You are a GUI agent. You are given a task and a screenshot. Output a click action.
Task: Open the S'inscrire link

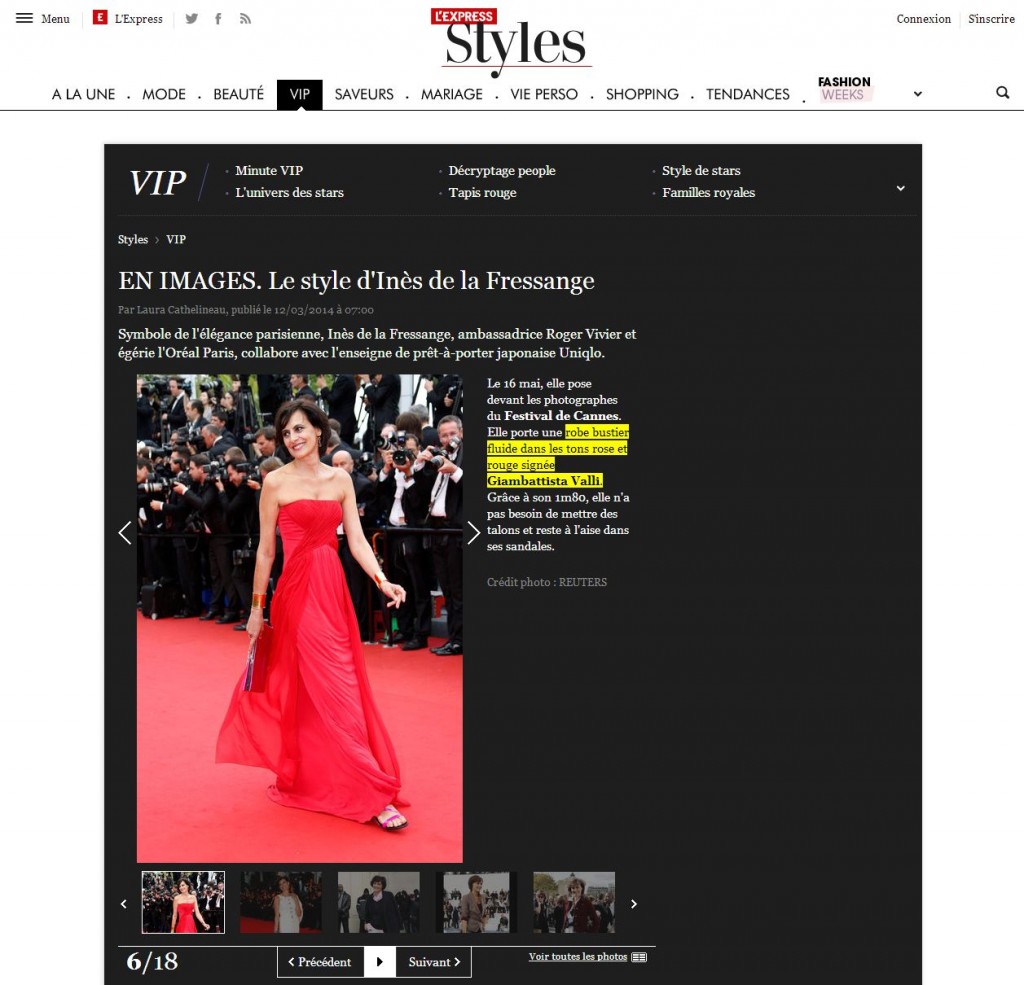click(x=989, y=18)
